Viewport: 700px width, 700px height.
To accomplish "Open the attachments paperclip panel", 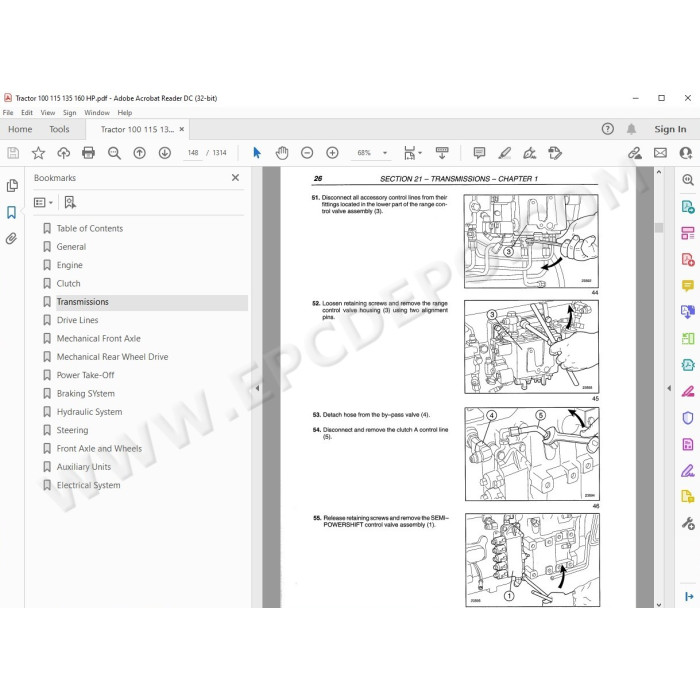I will 11,238.
